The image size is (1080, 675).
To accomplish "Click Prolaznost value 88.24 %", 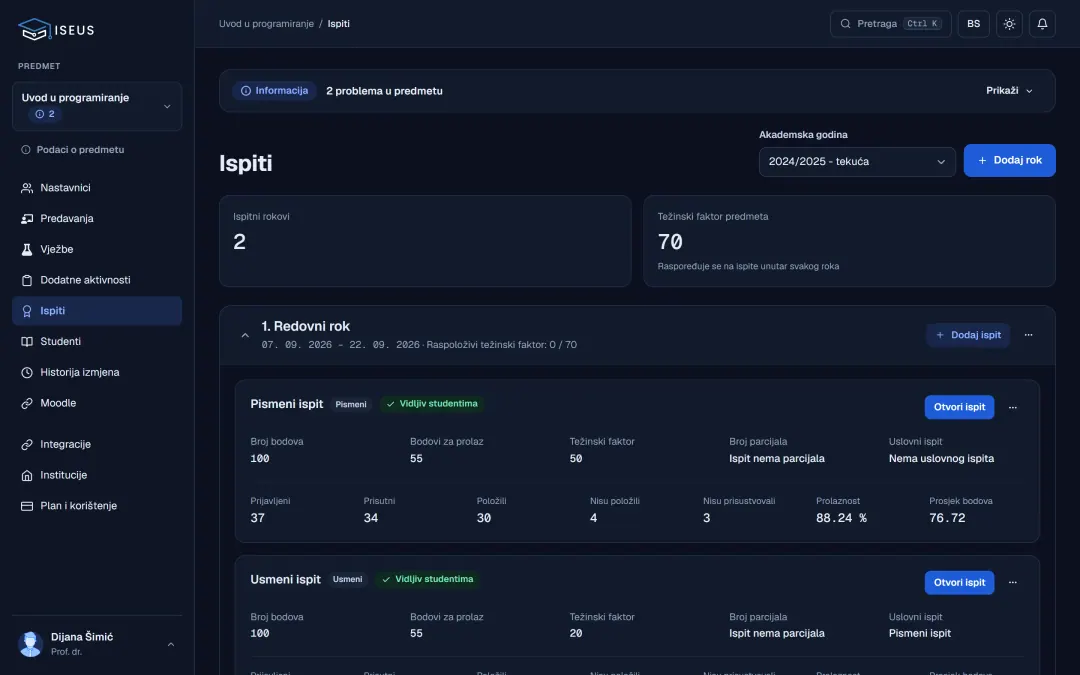I will click(841, 518).
